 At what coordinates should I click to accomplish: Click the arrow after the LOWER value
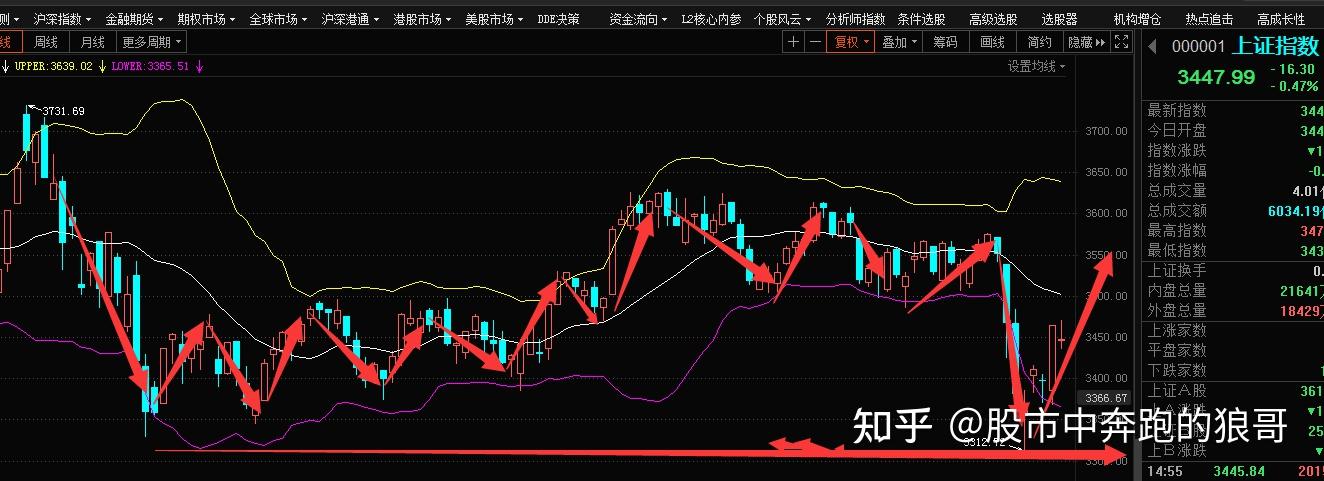click(x=199, y=66)
